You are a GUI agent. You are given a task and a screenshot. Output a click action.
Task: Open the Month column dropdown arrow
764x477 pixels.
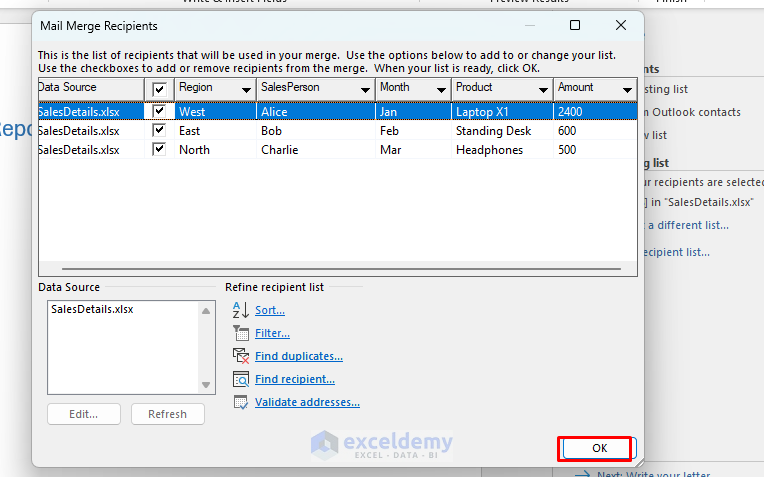coord(441,90)
